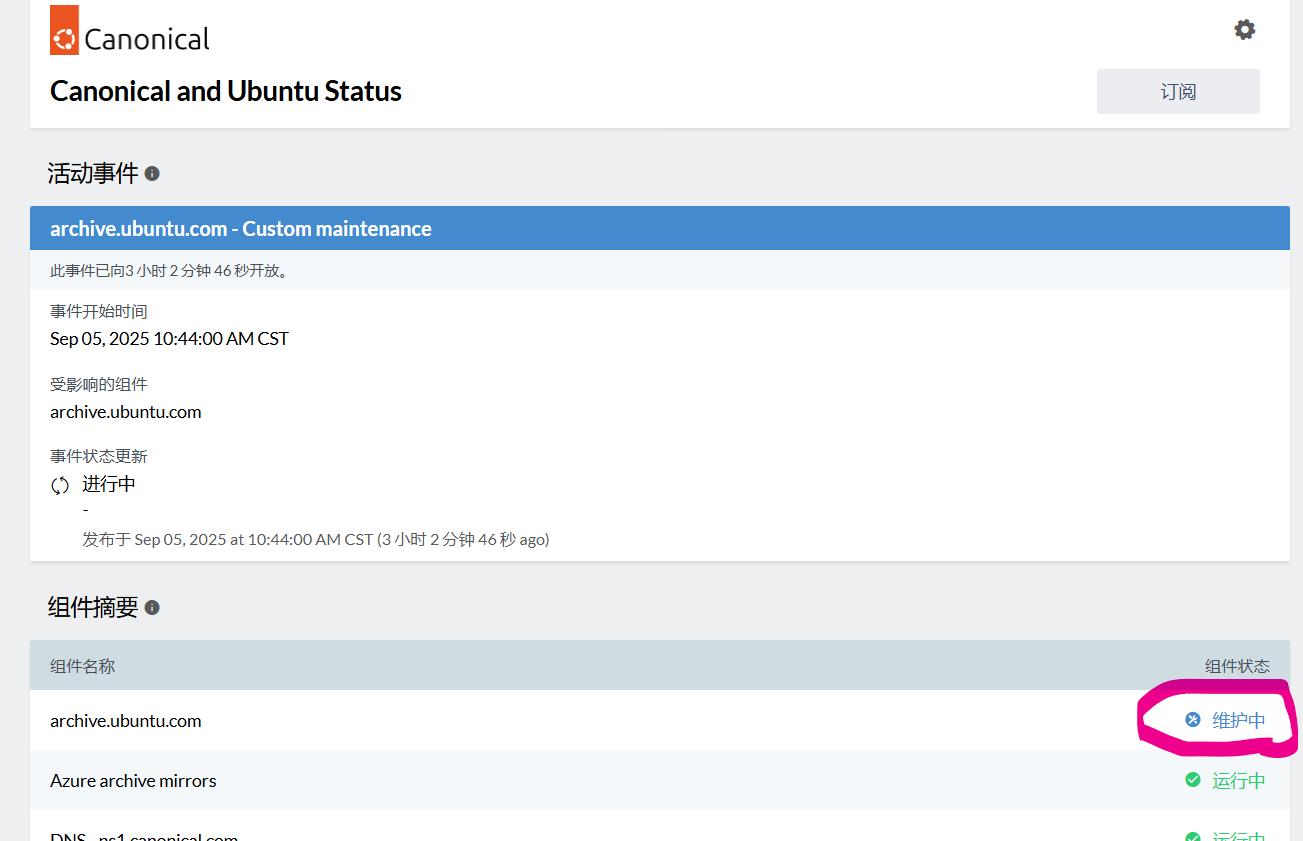Click the 维护中 status text
1303x841 pixels.
pos(1238,721)
